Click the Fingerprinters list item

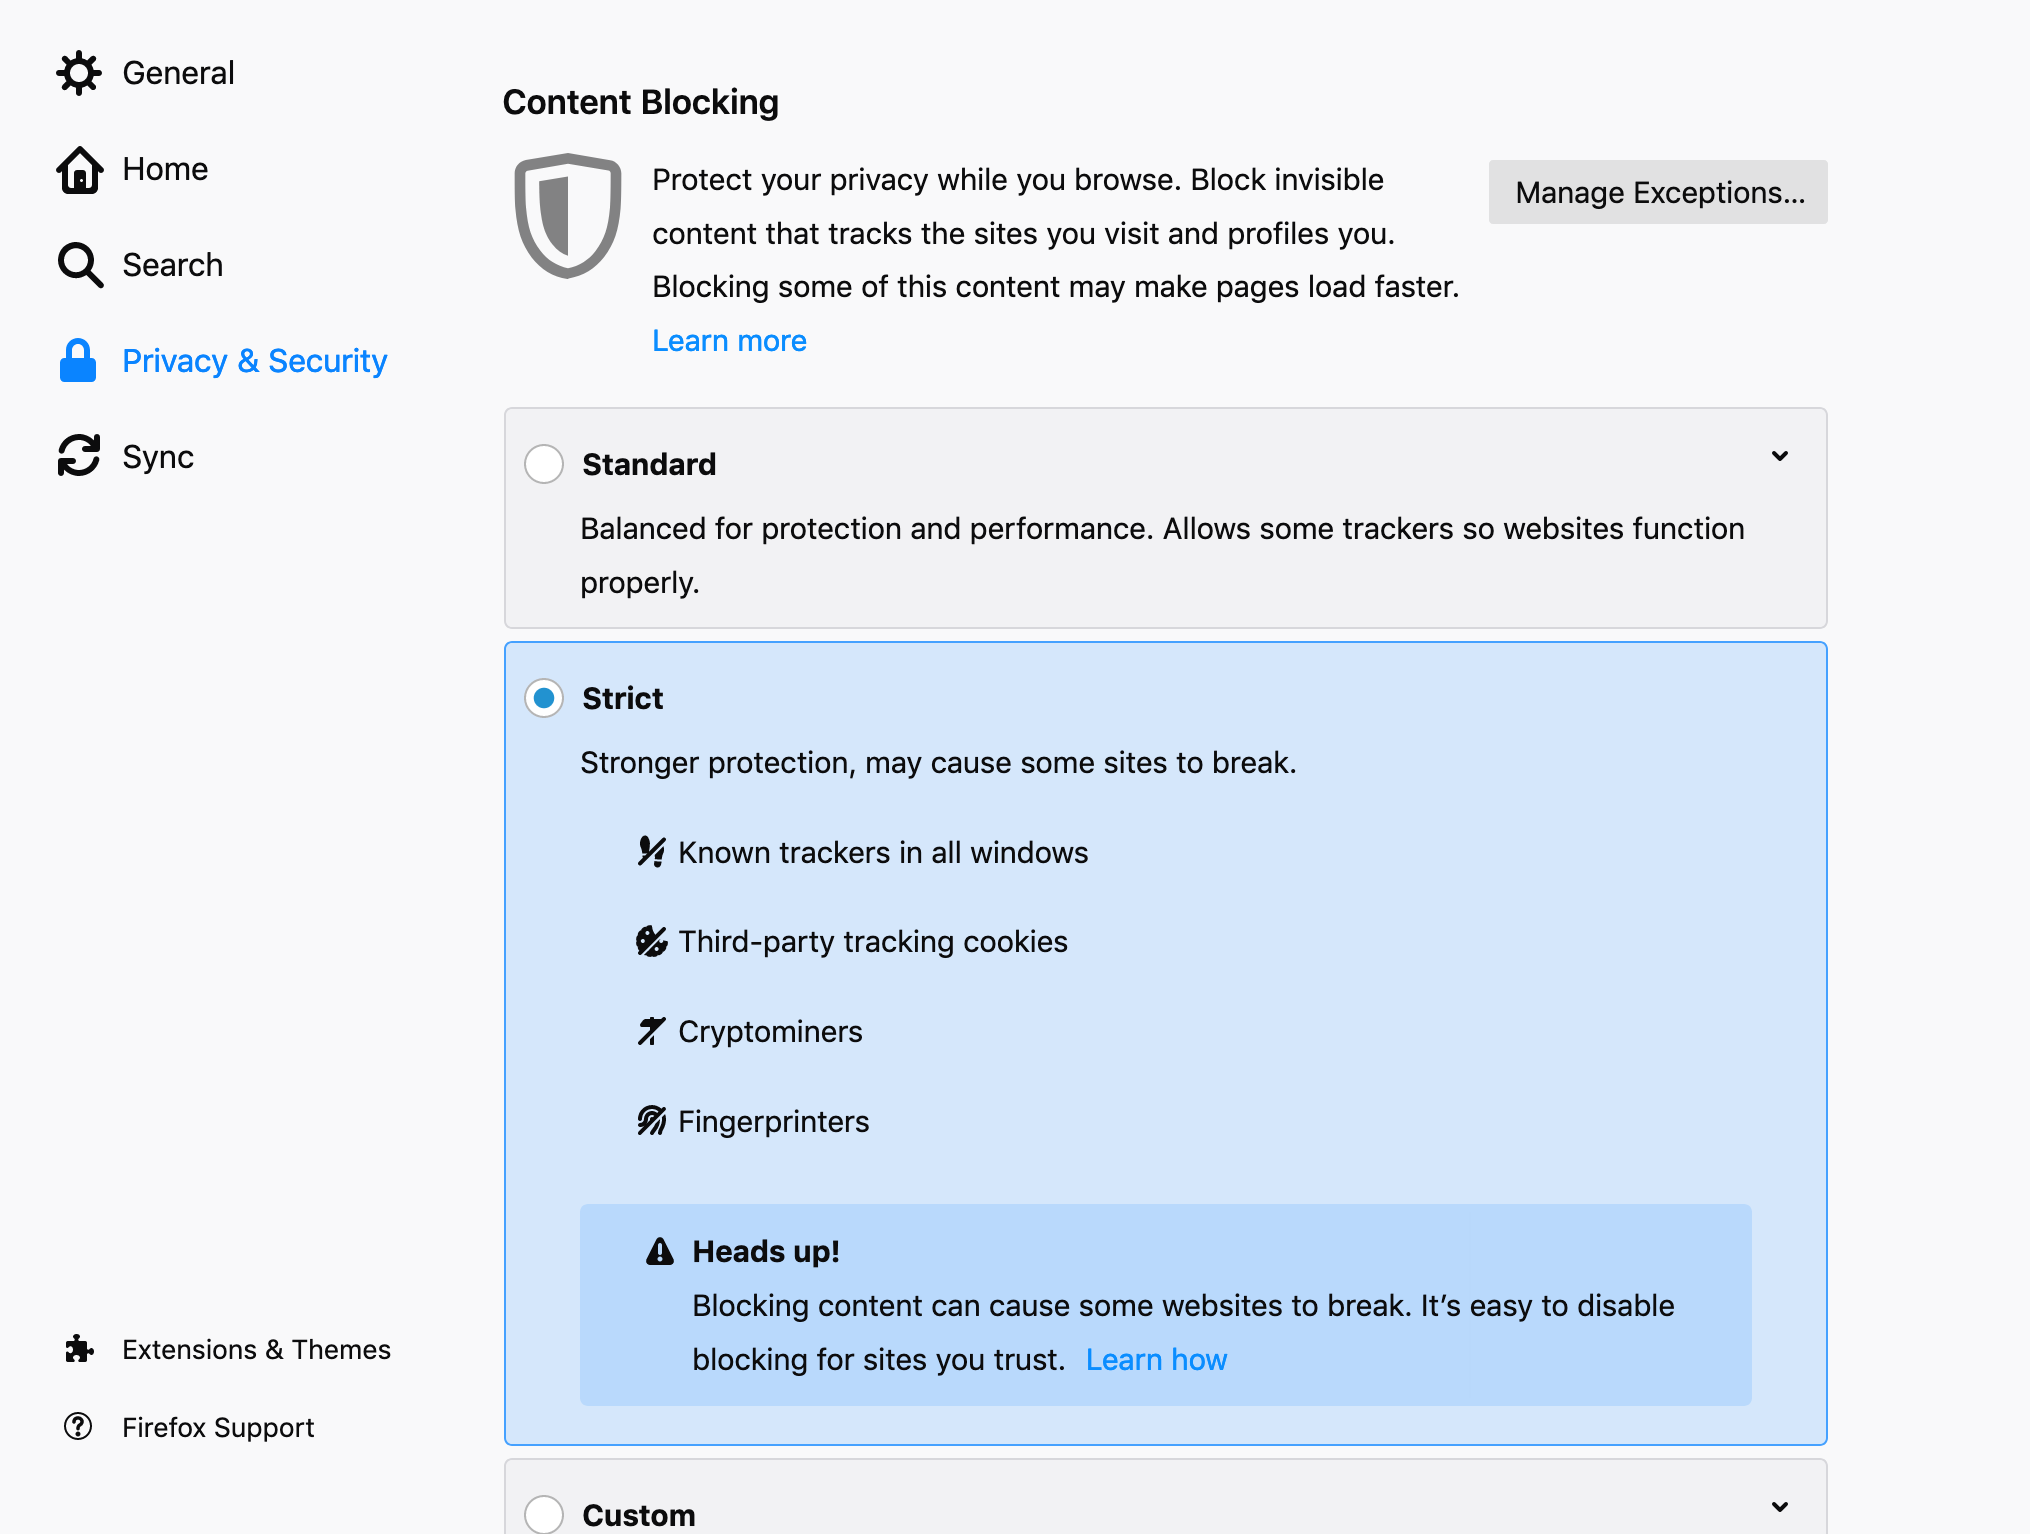(x=773, y=1122)
